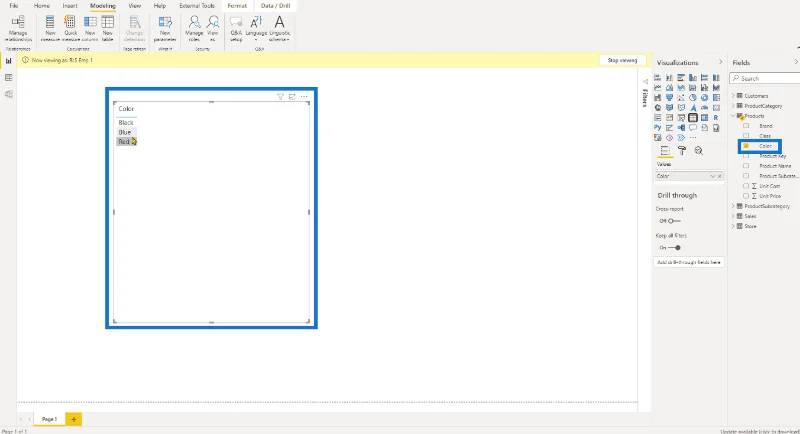Open the File menu
The height and width of the screenshot is (434, 800).
[14, 6]
